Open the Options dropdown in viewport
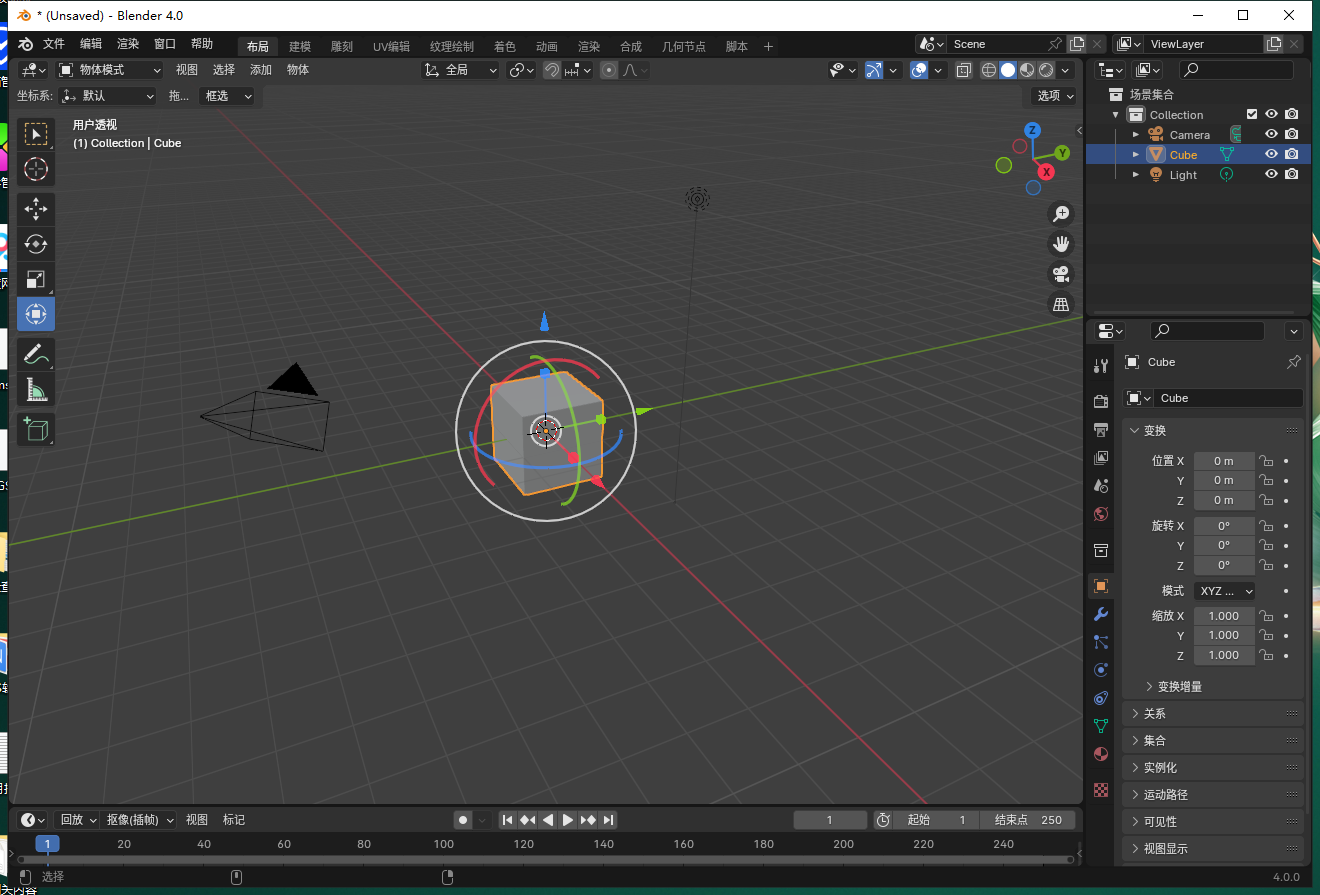 1054,96
